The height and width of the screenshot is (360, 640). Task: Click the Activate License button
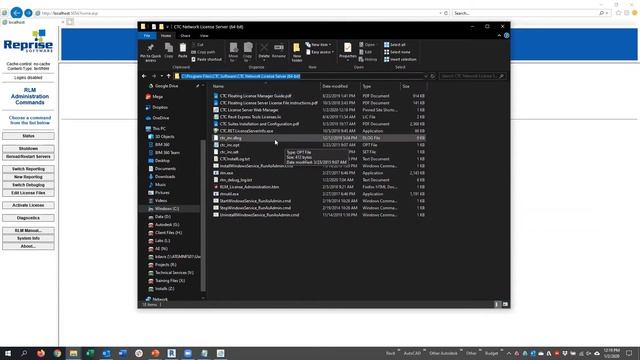coord(28,205)
